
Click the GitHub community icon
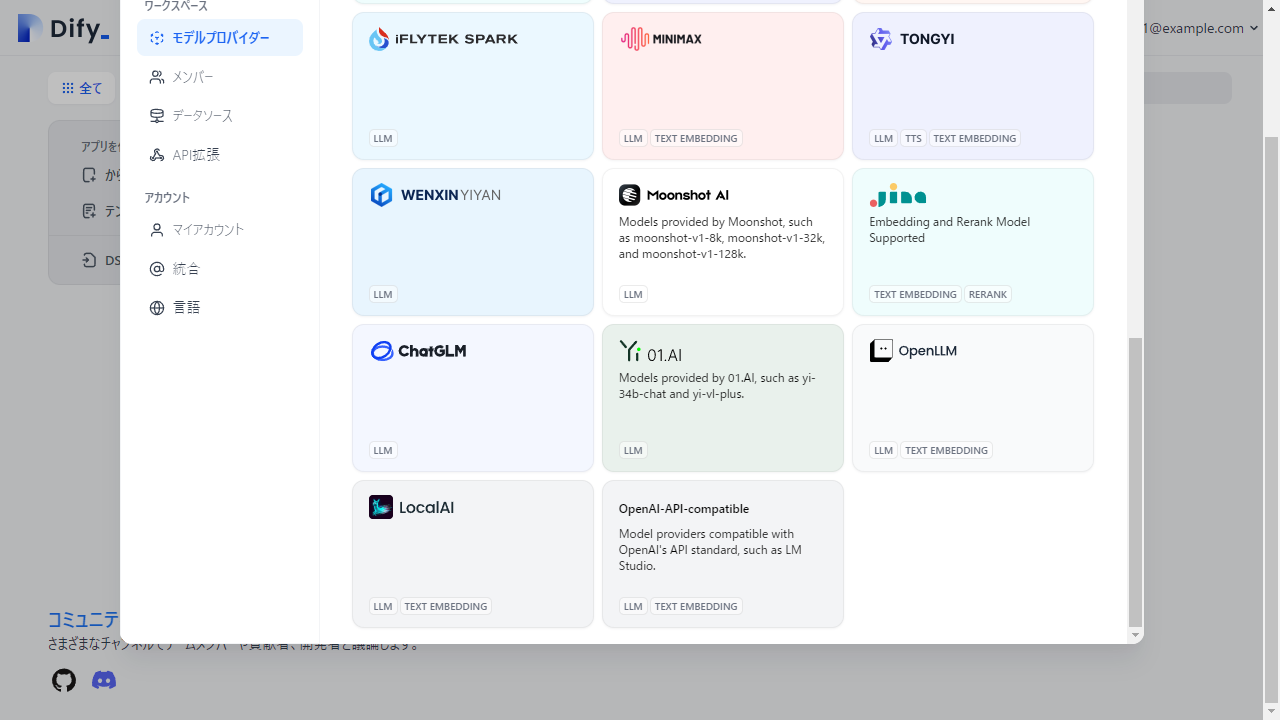(63, 680)
